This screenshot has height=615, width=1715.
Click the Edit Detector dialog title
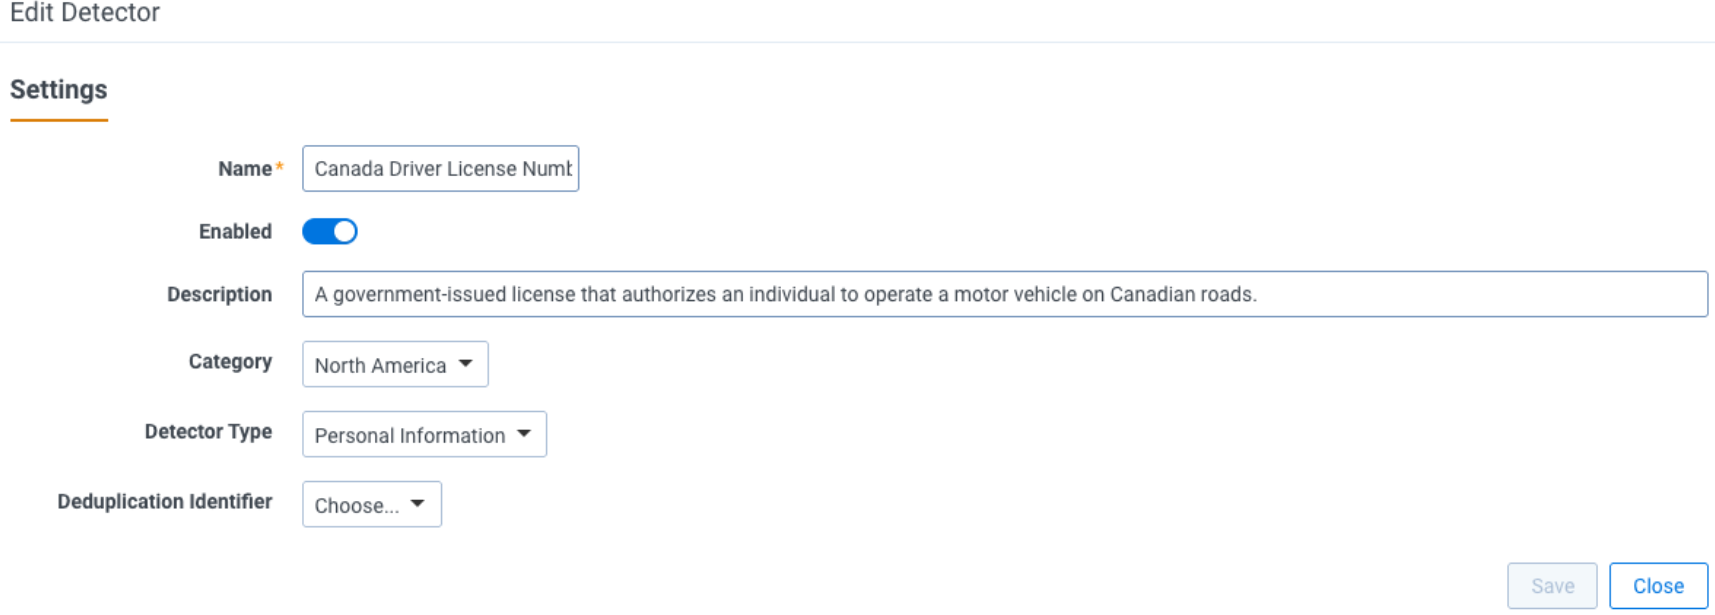pos(85,14)
